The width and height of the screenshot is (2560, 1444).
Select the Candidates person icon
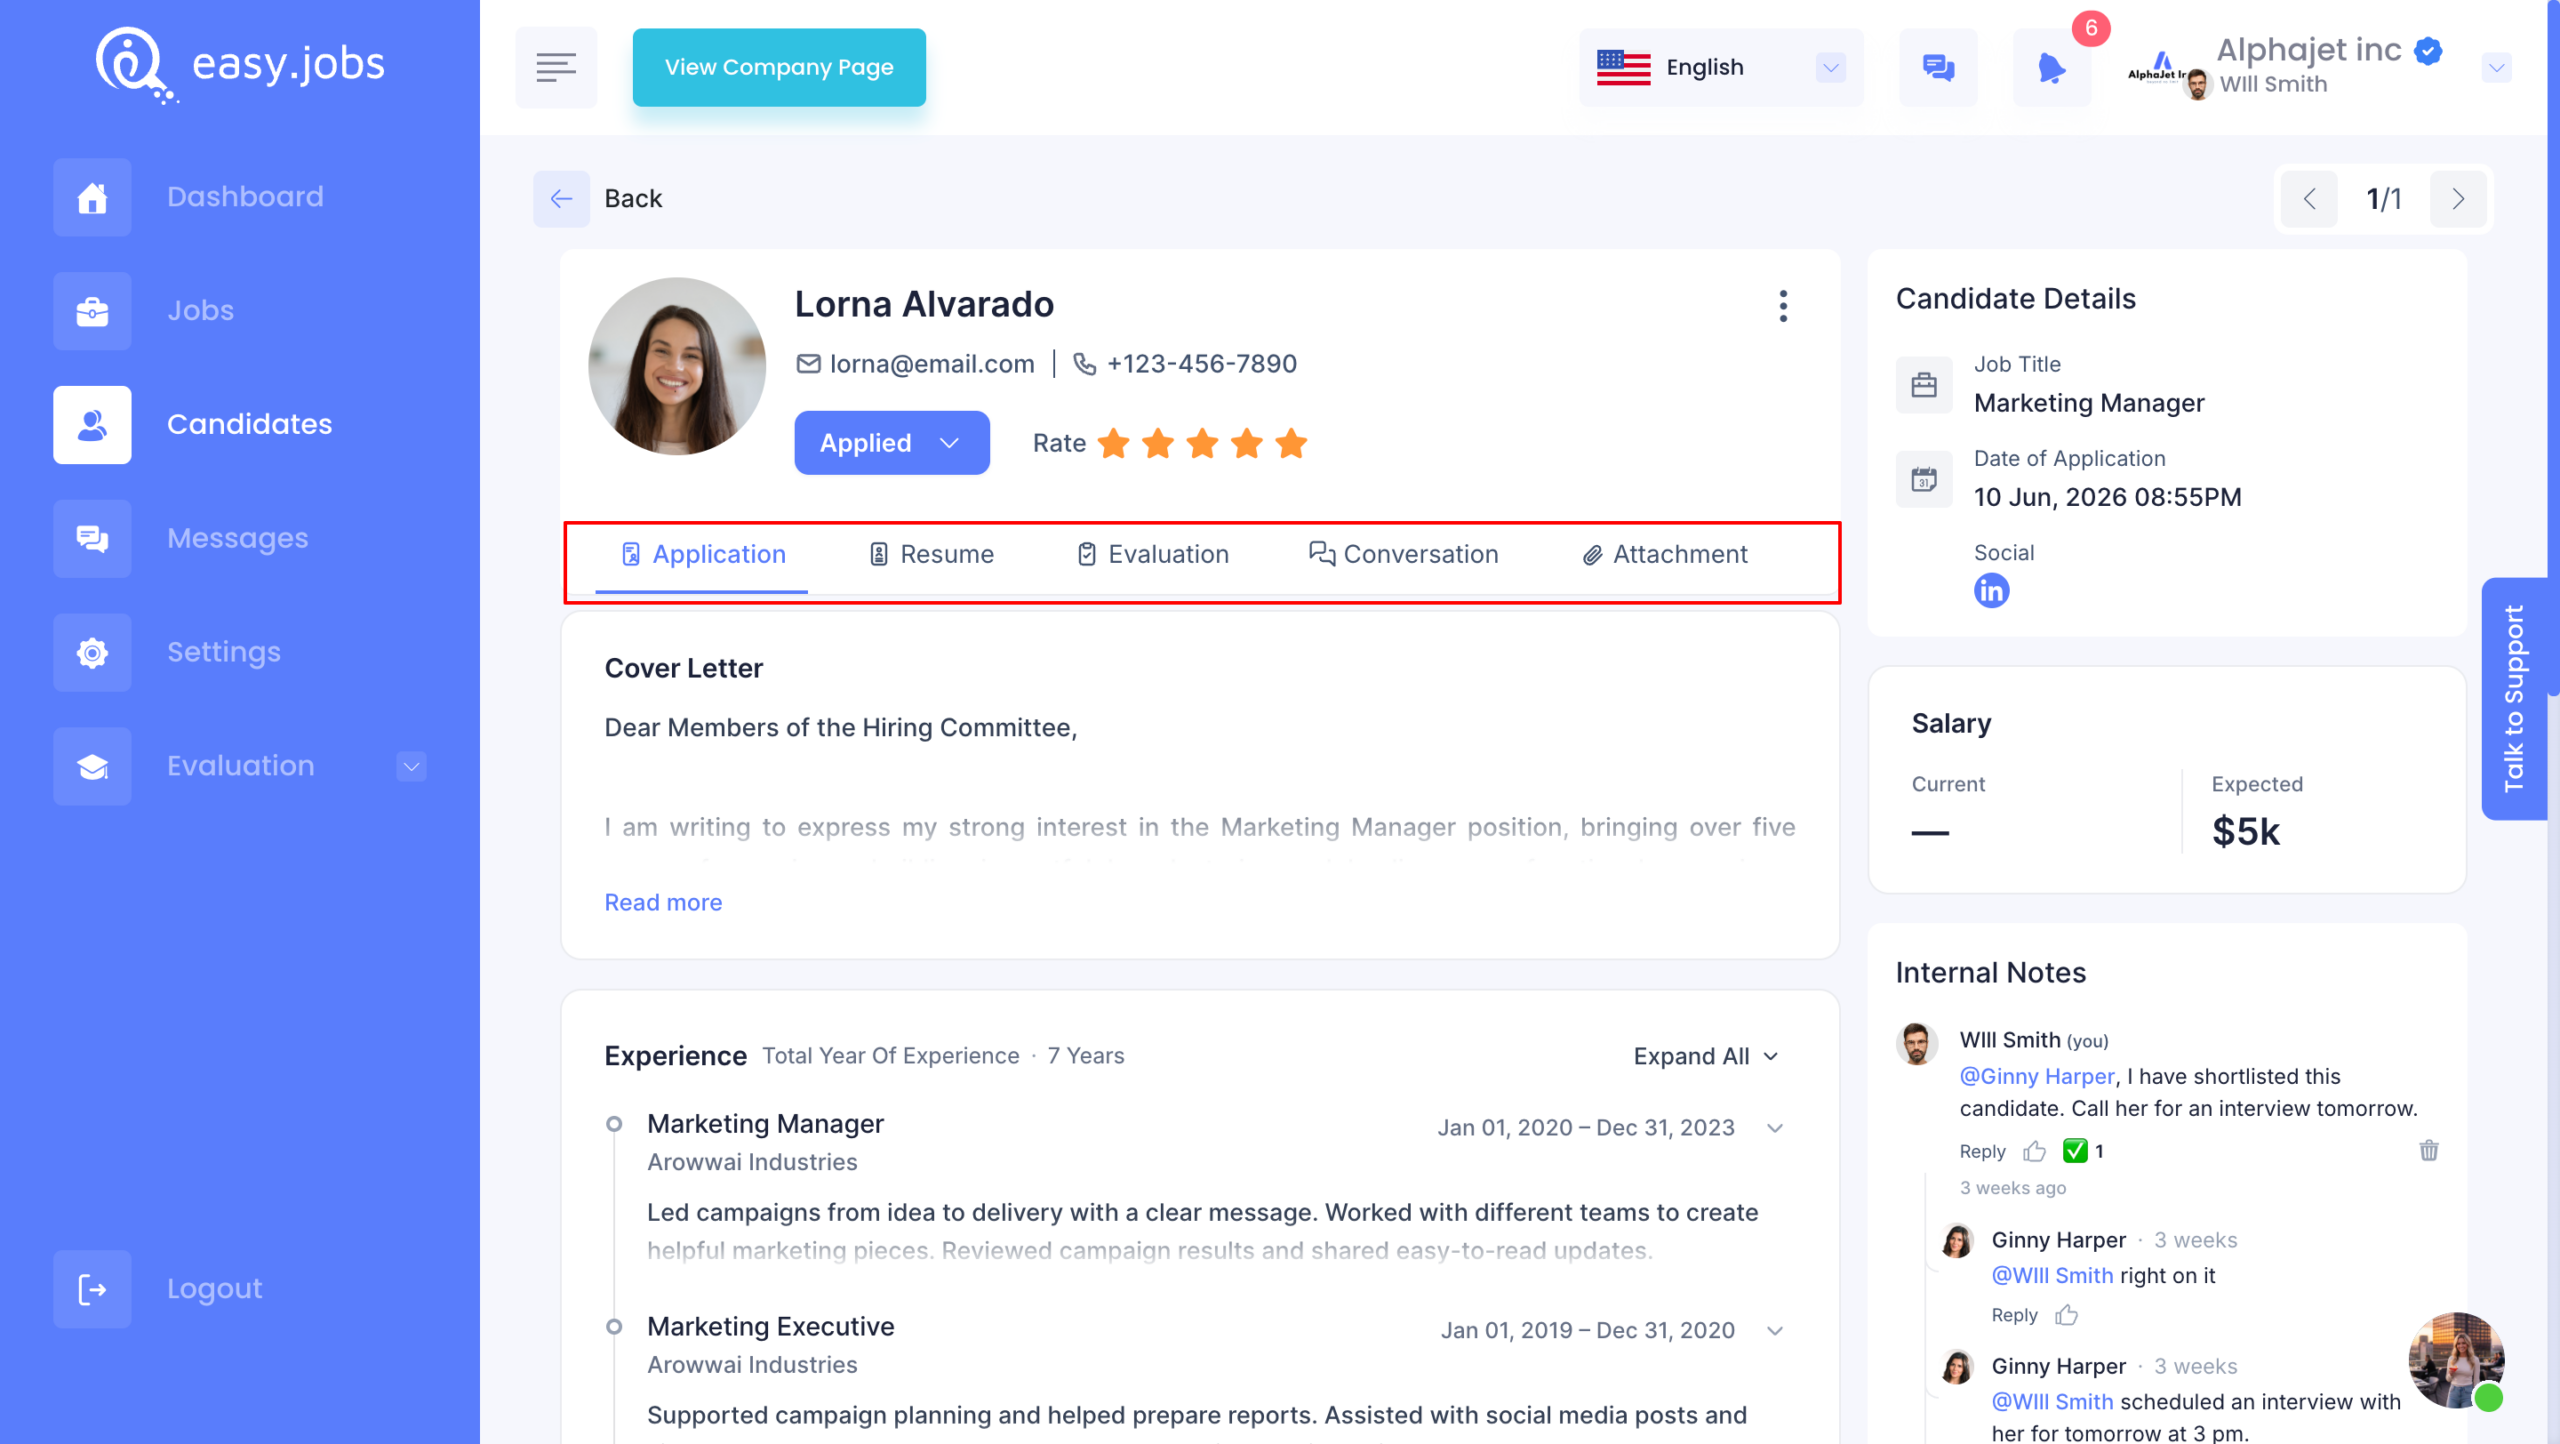point(92,425)
